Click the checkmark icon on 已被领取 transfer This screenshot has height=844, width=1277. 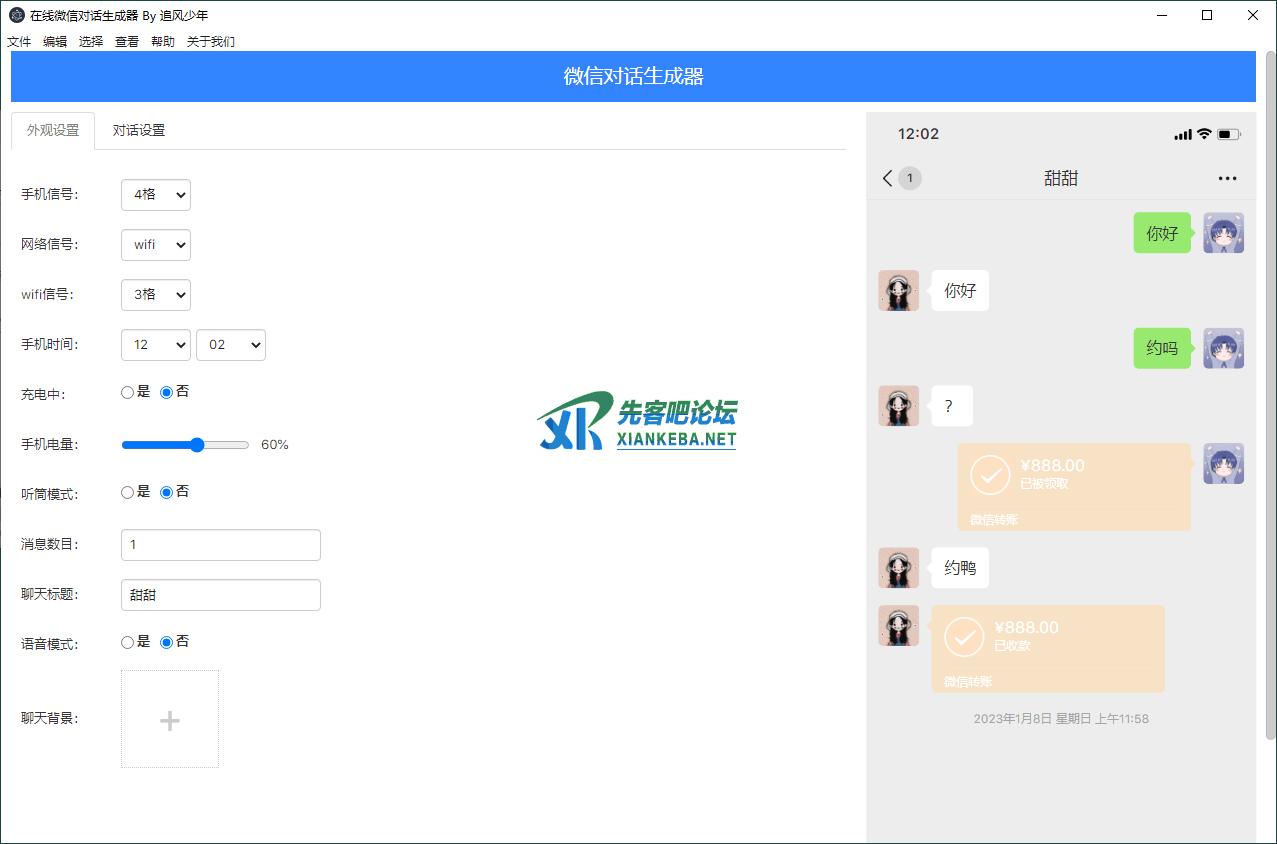point(990,475)
